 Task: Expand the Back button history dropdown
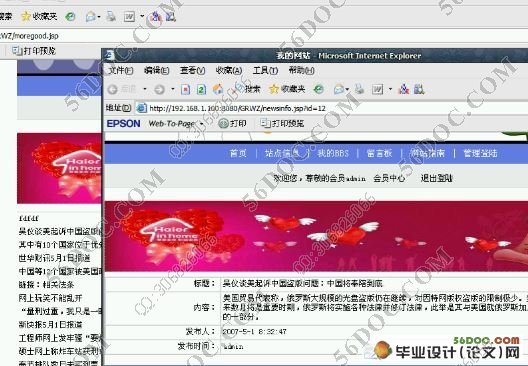[145, 89]
